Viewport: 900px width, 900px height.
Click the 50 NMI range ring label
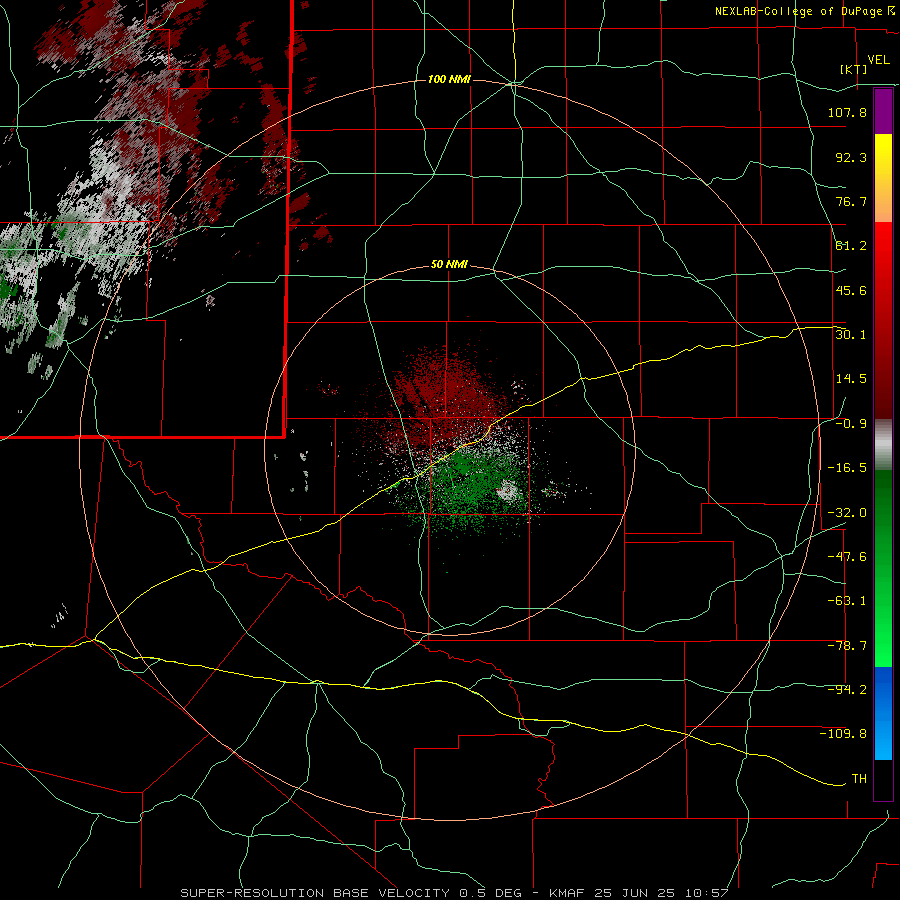[x=449, y=265]
